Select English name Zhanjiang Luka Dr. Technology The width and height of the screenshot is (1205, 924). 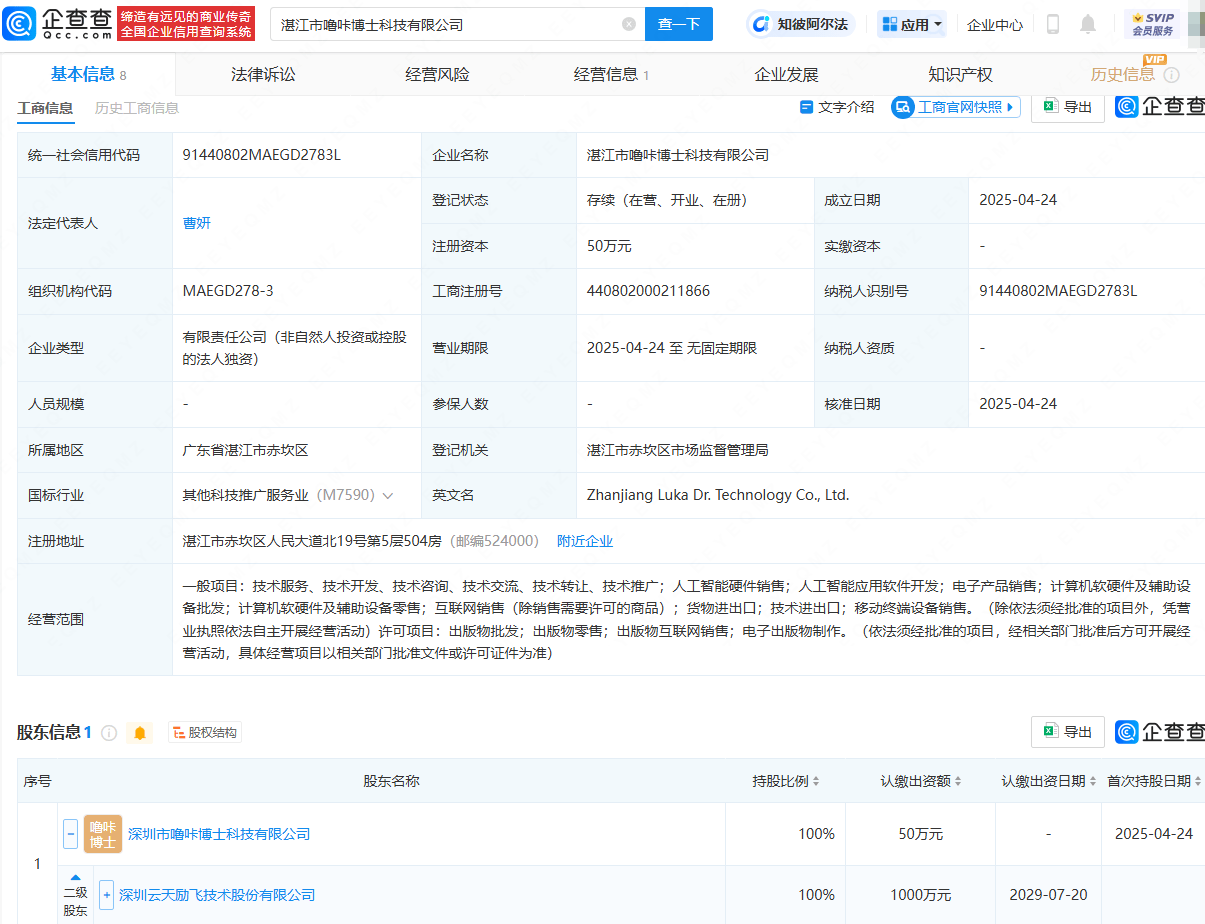point(718,495)
